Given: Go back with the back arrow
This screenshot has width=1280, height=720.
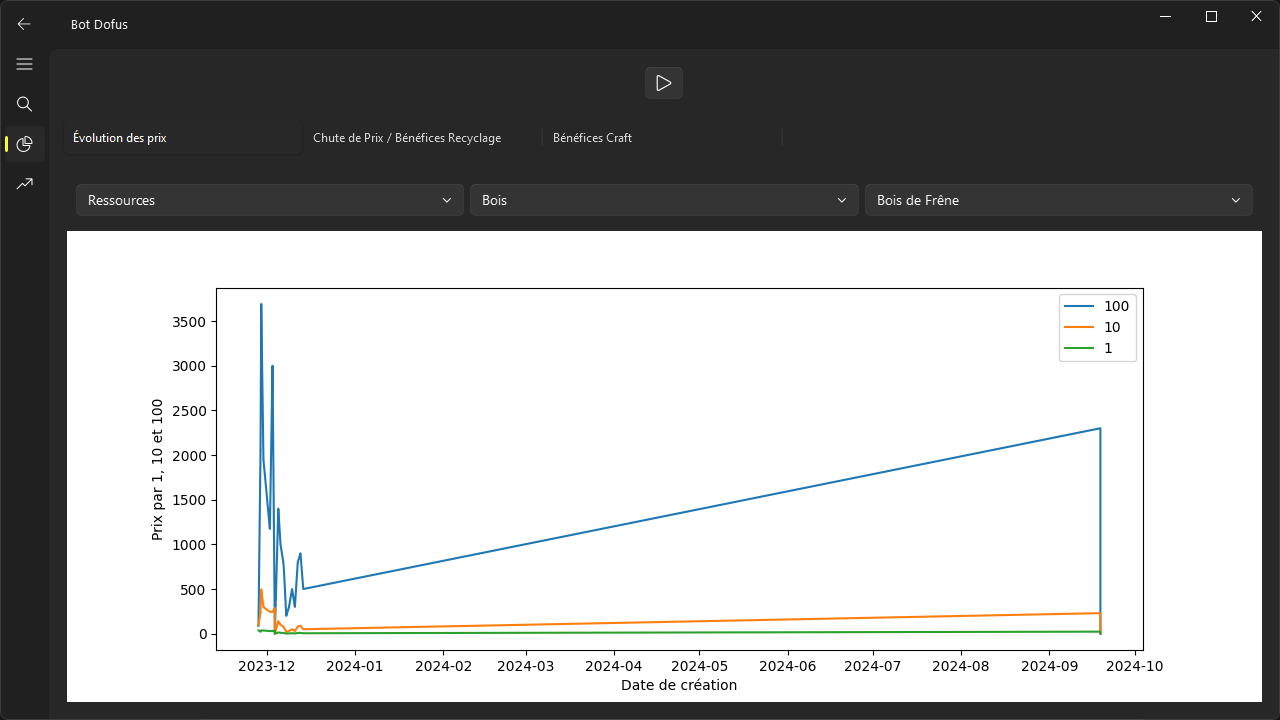Looking at the screenshot, I should click(x=24, y=24).
